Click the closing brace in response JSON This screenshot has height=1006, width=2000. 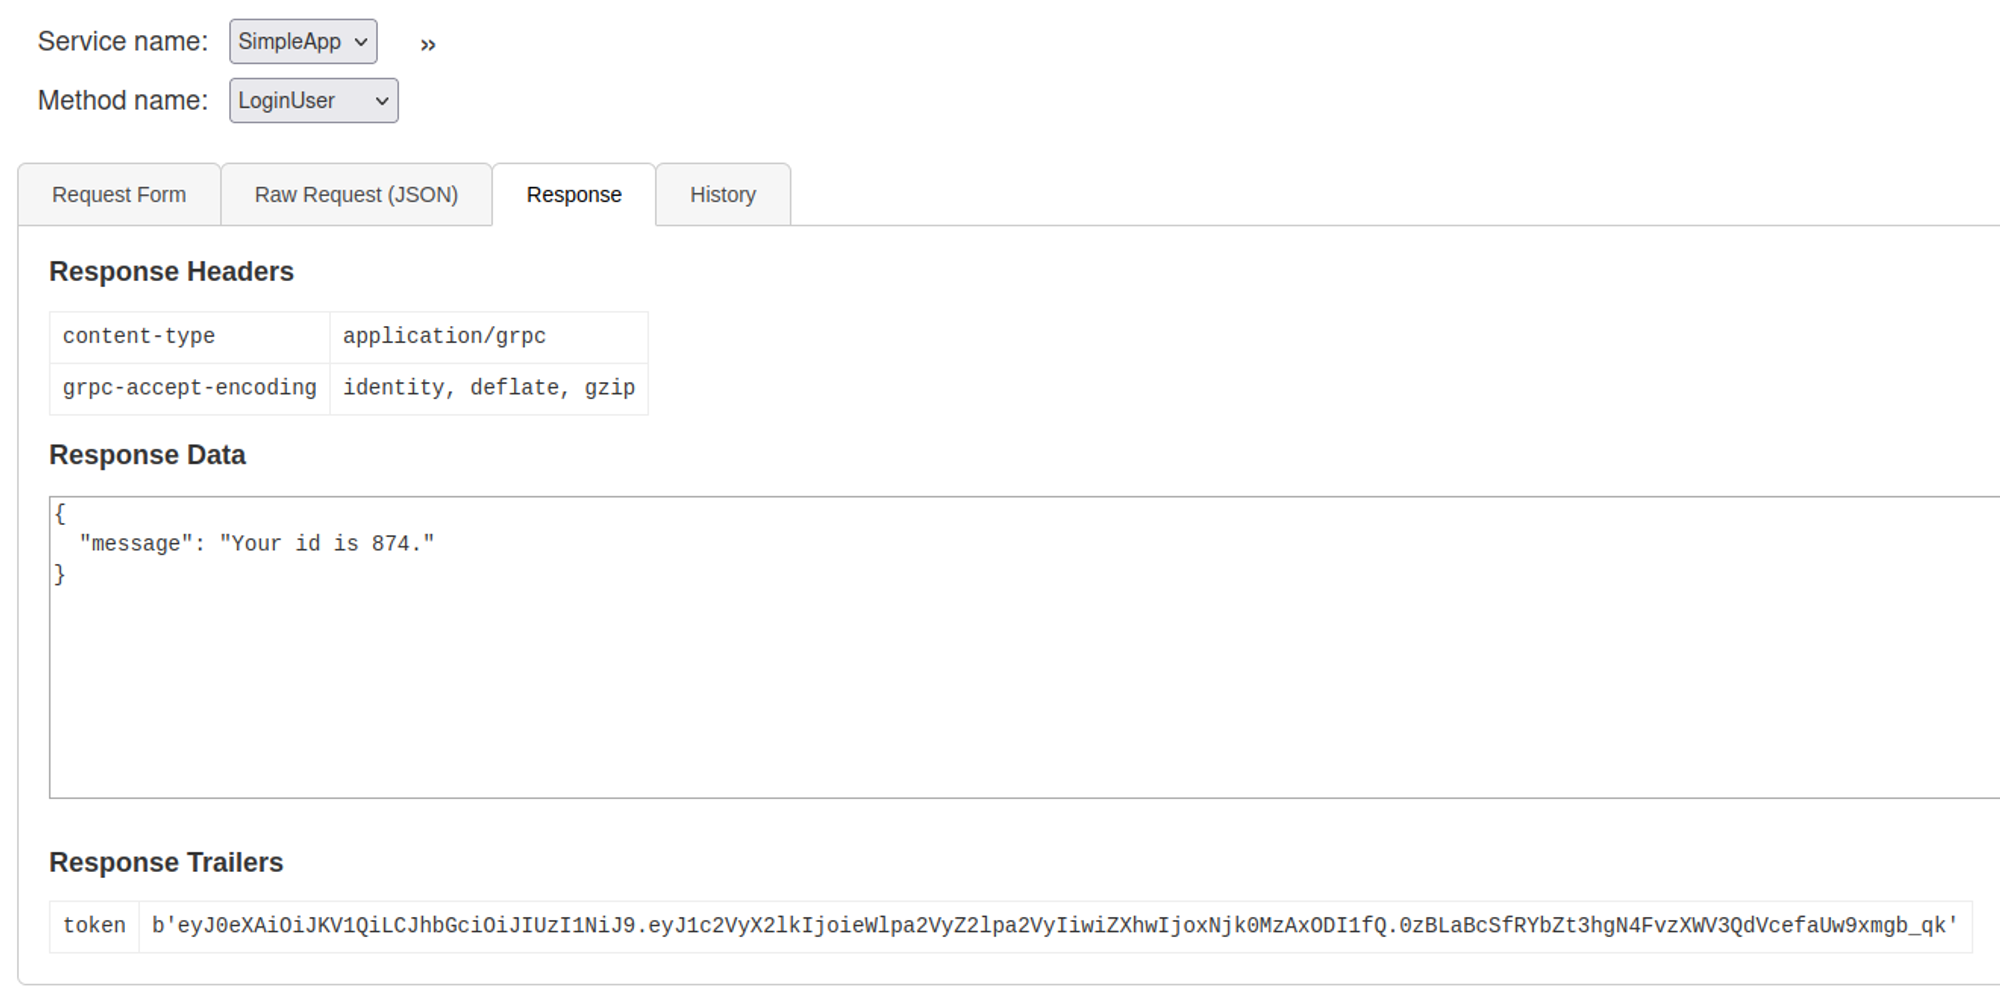tap(60, 574)
